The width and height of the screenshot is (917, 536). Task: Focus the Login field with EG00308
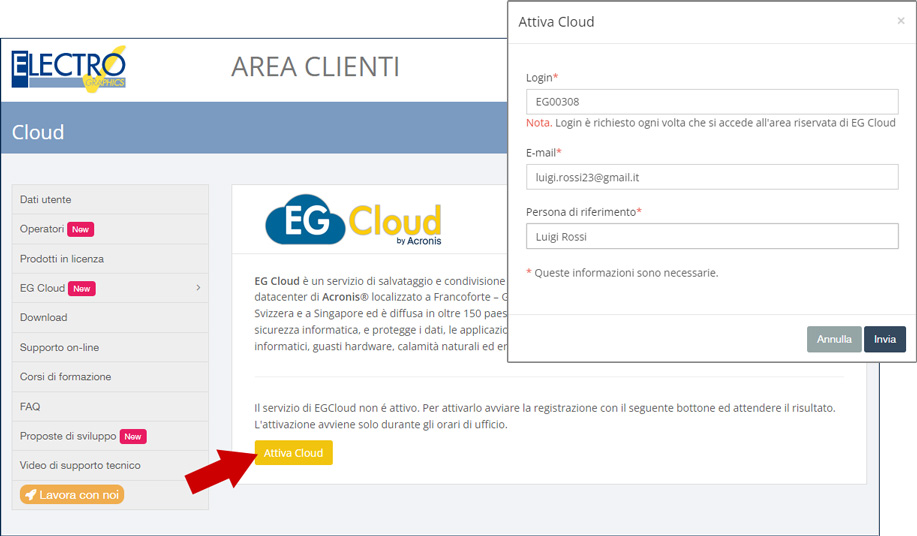tap(712, 102)
